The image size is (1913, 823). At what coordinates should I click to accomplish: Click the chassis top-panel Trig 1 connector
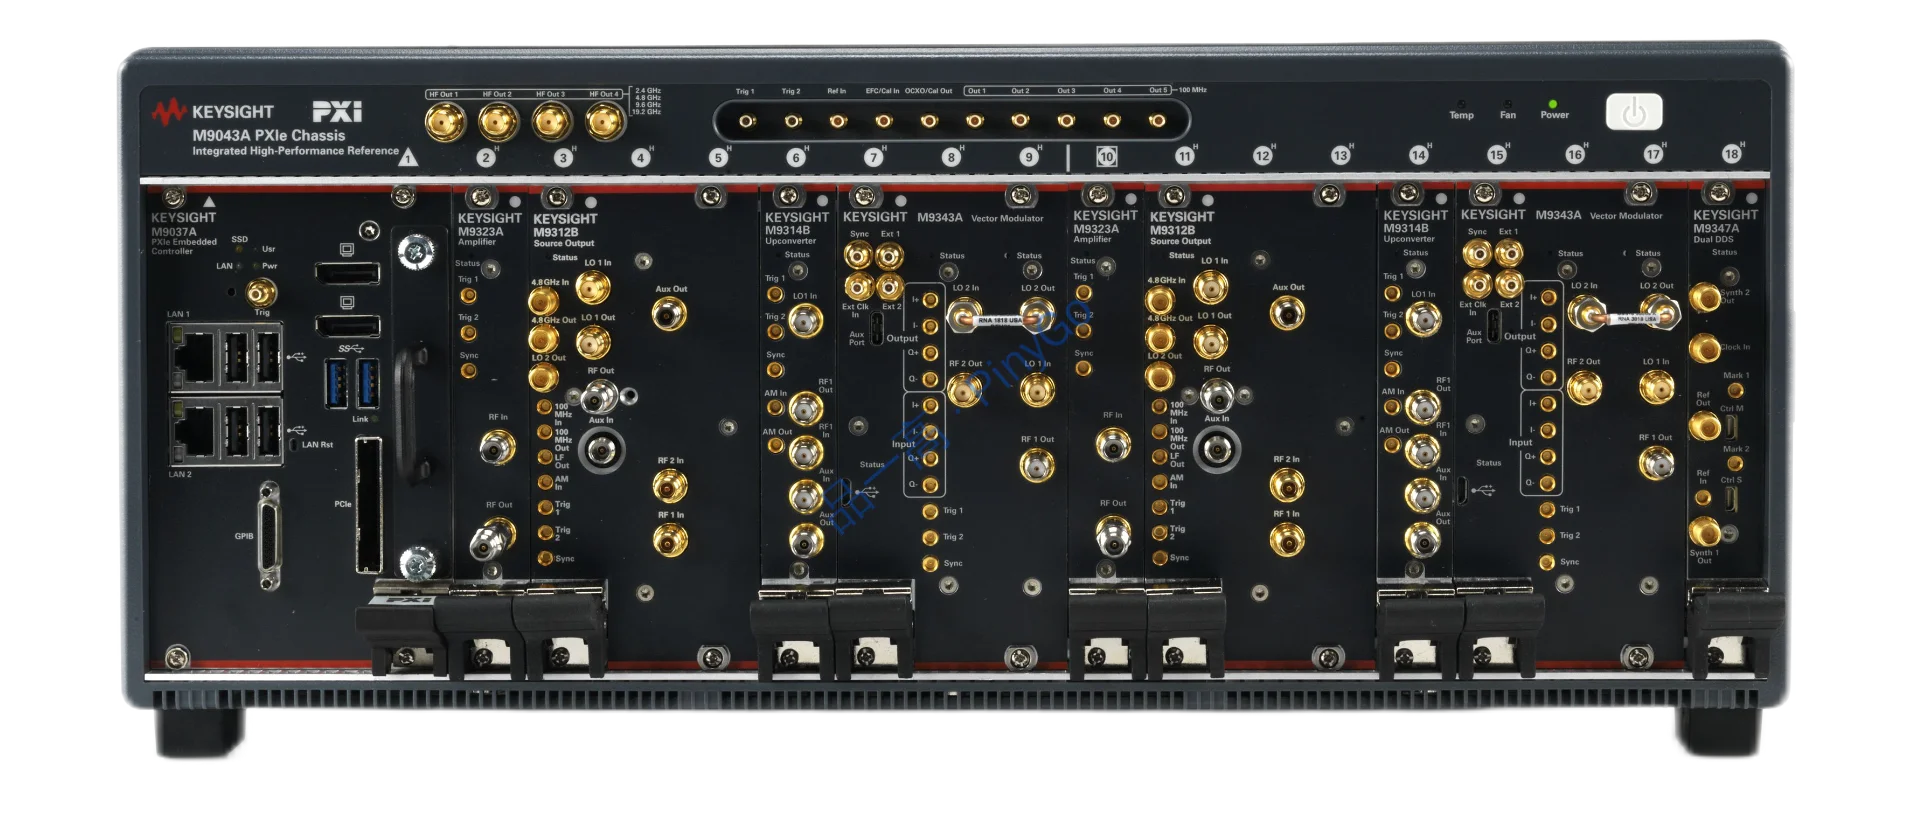[746, 121]
